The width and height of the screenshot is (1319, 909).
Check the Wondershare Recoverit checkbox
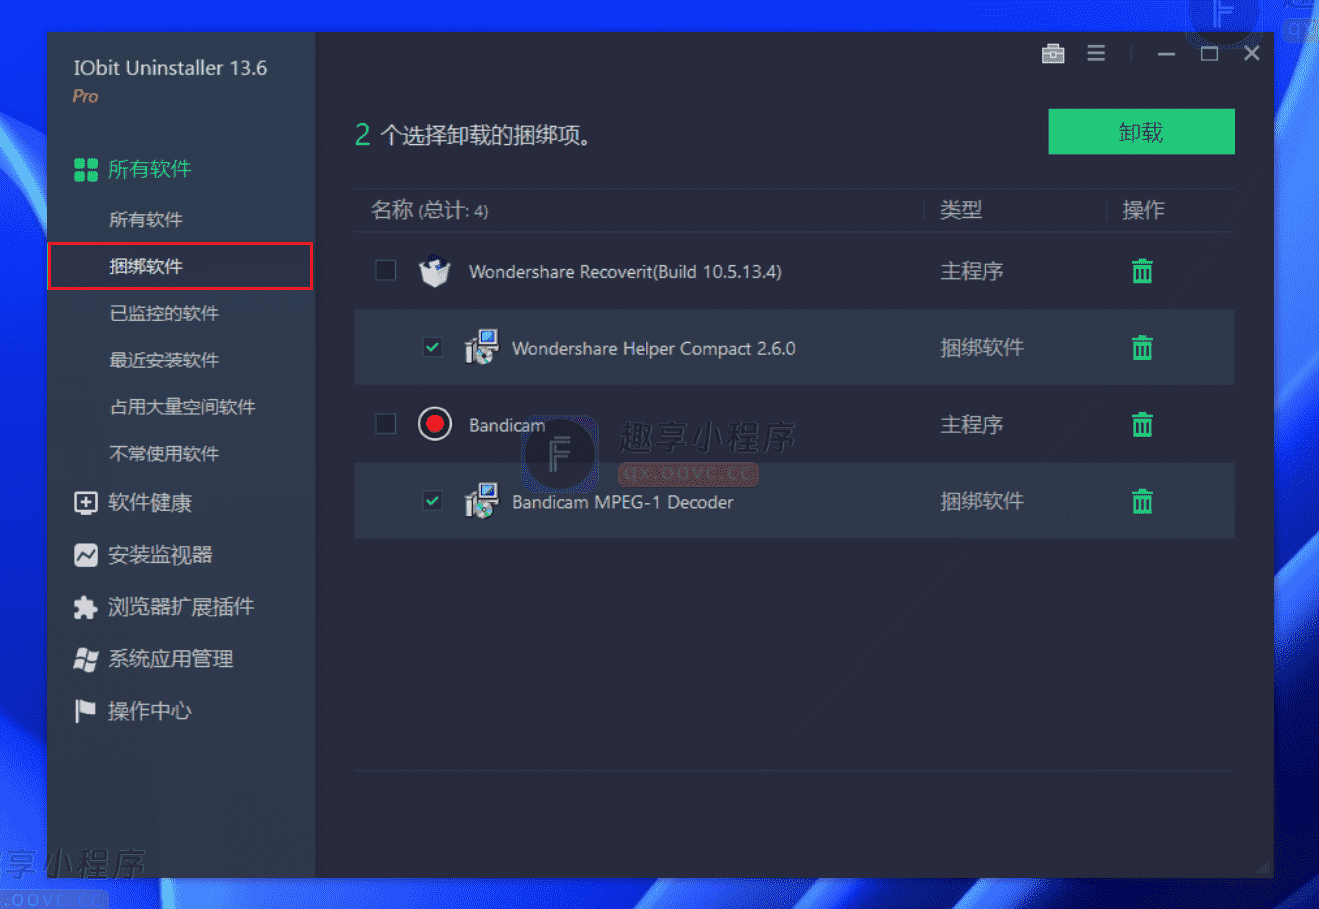point(385,271)
